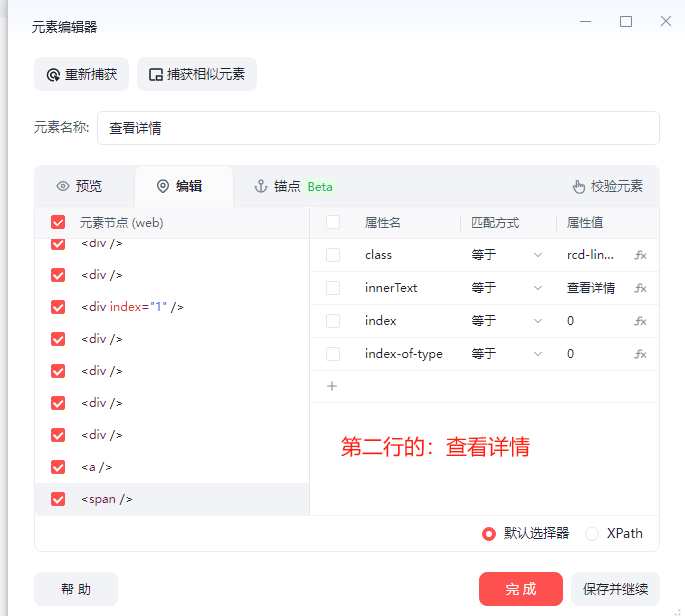Click the fx icon in the index-of-type row

tap(640, 354)
